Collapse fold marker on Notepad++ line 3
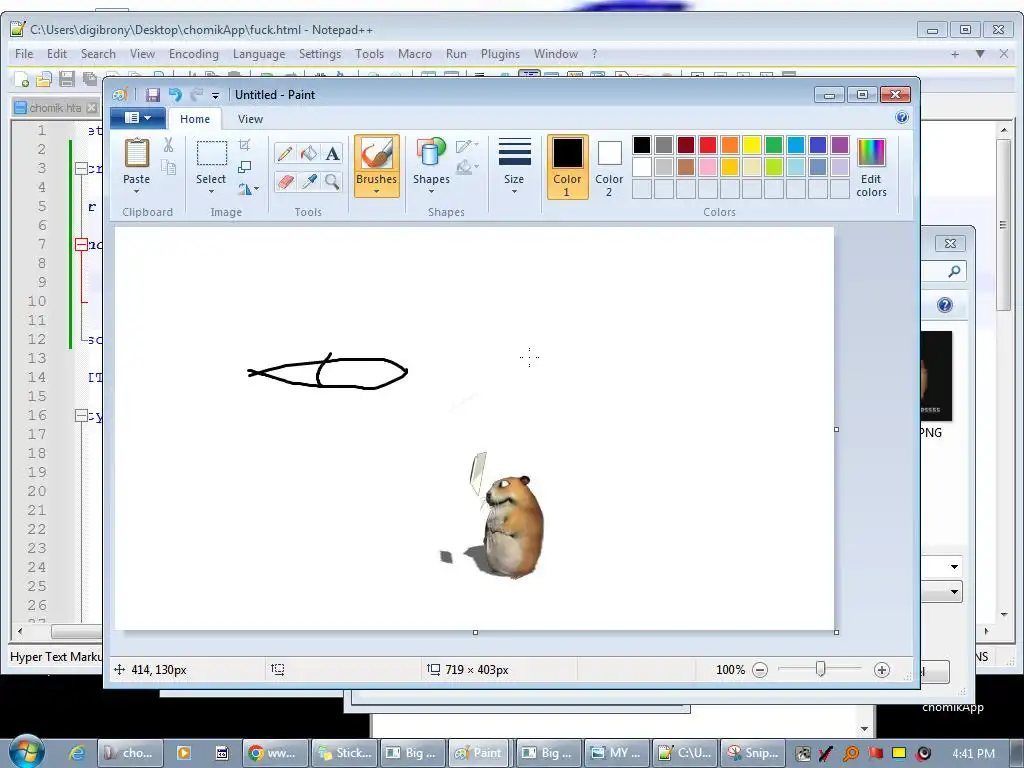 (x=81, y=168)
